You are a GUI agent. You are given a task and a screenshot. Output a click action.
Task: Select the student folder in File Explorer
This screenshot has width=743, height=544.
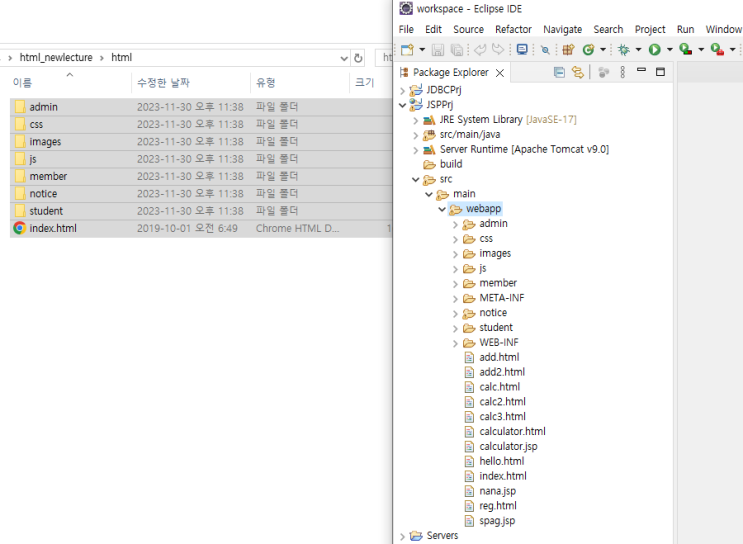(201, 211)
